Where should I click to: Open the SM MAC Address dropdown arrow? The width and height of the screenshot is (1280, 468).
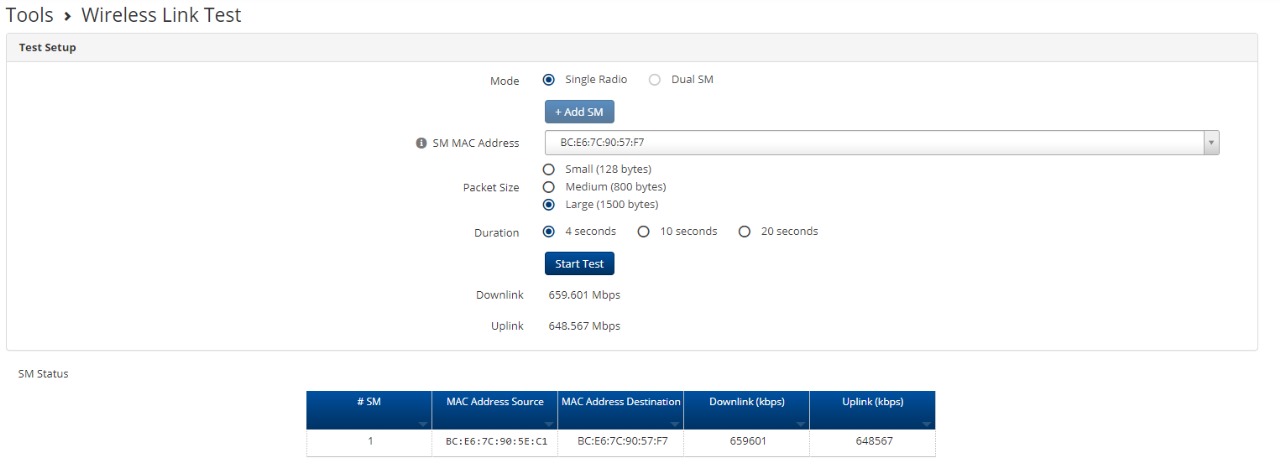coord(1211,143)
